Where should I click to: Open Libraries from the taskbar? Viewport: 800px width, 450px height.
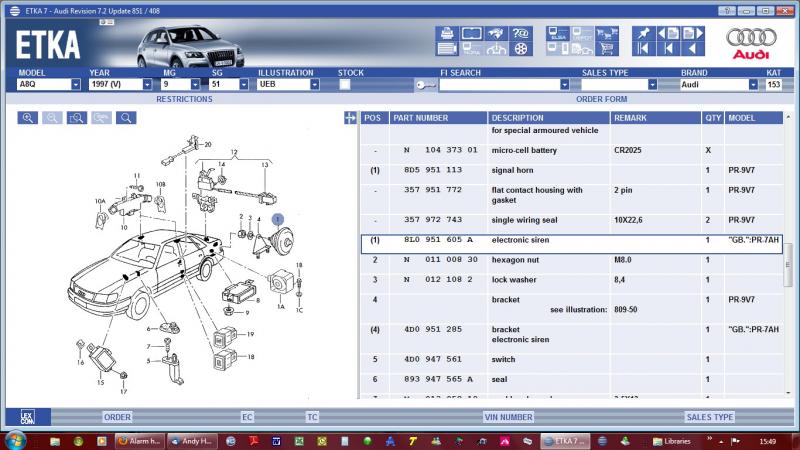672,441
